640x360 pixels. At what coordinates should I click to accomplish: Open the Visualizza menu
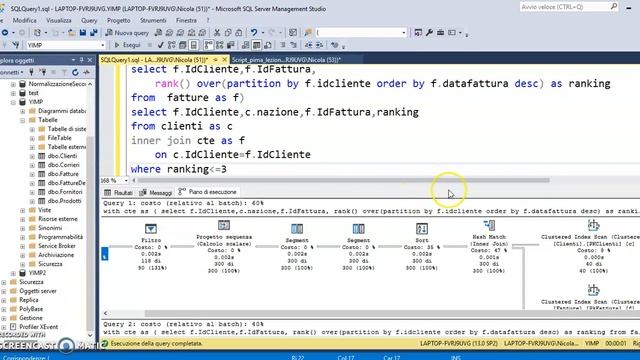point(59,20)
